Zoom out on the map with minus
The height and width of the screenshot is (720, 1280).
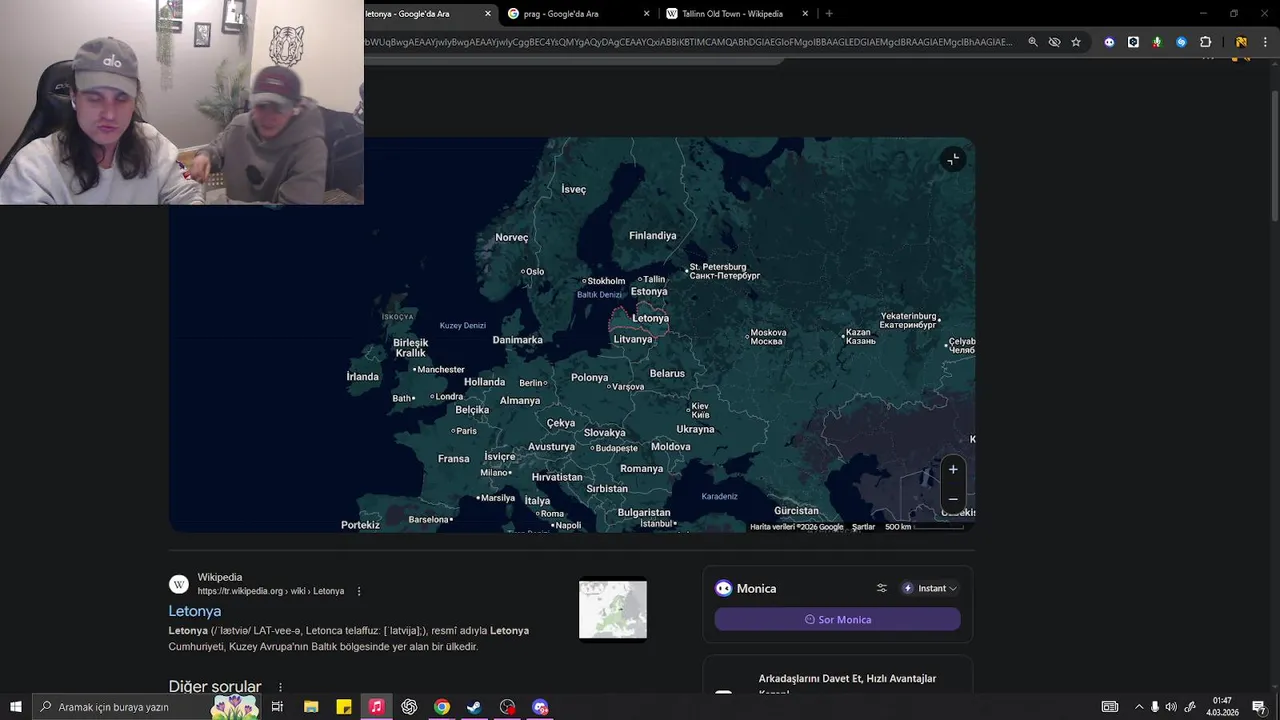[x=953, y=498]
